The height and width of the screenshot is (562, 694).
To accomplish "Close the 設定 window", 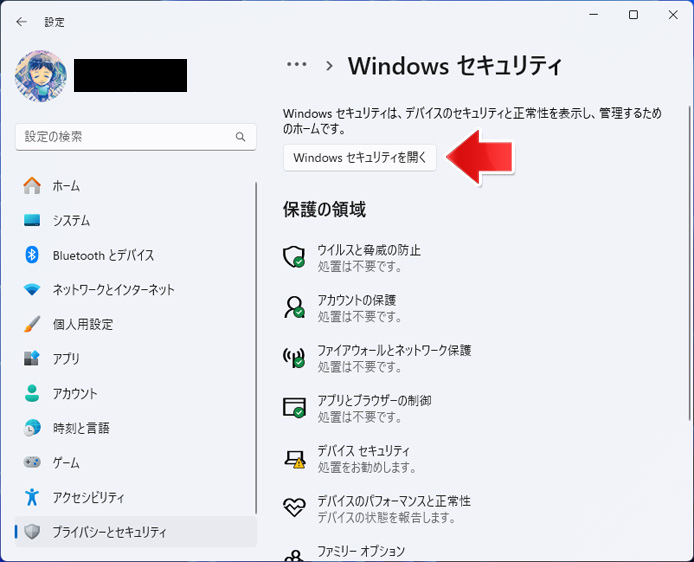I will (673, 15).
